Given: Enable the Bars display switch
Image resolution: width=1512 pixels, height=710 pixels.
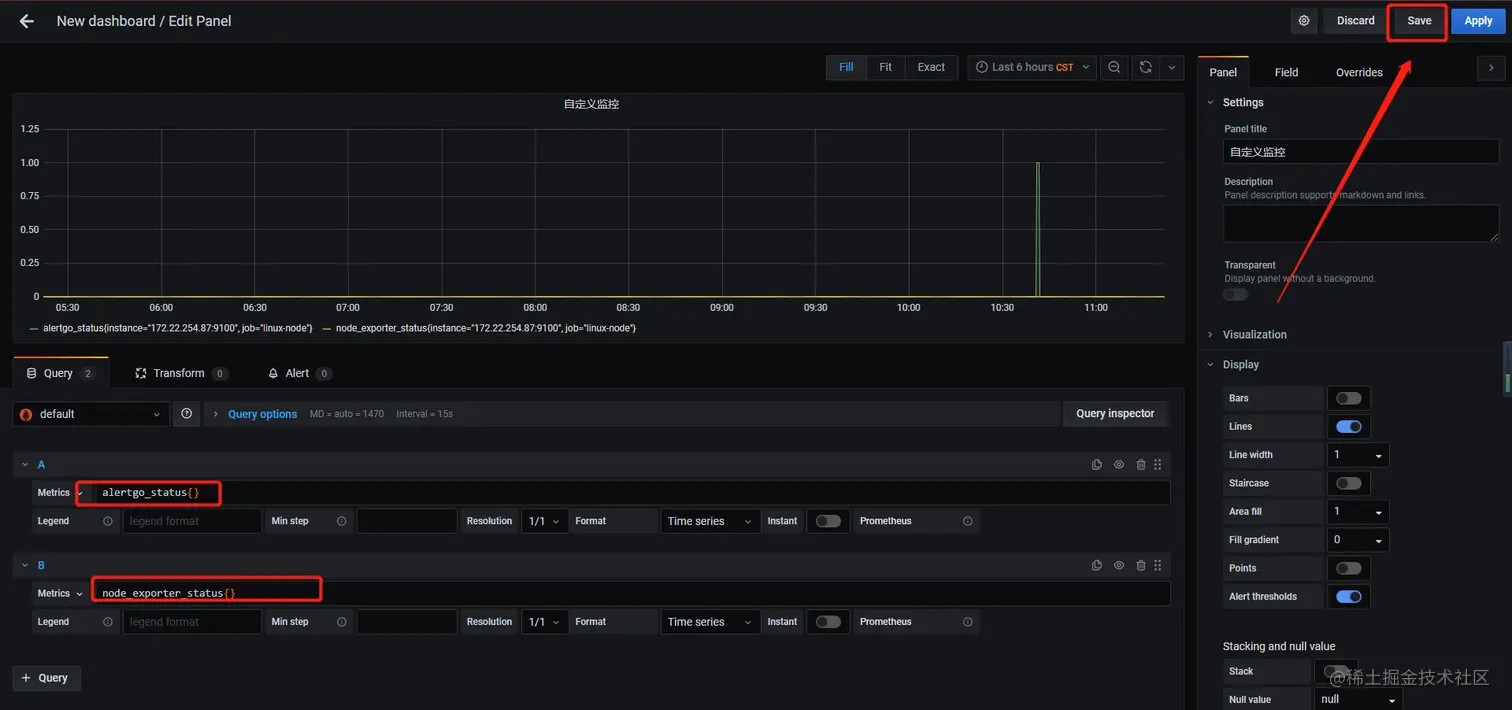Looking at the screenshot, I should click(1349, 398).
